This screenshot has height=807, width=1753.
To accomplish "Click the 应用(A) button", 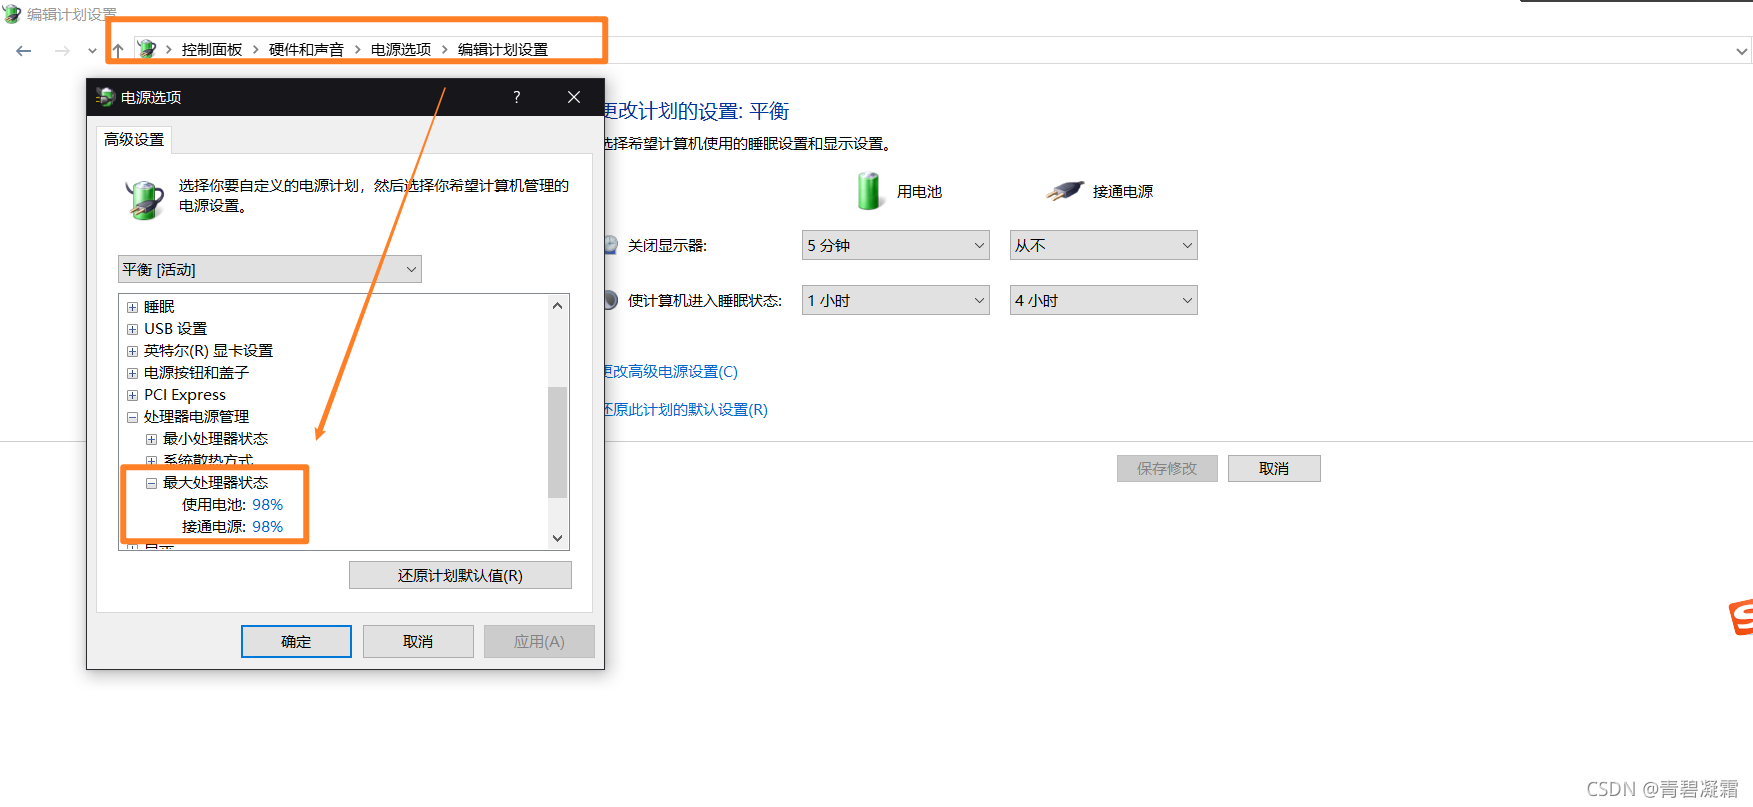I will tap(539, 641).
